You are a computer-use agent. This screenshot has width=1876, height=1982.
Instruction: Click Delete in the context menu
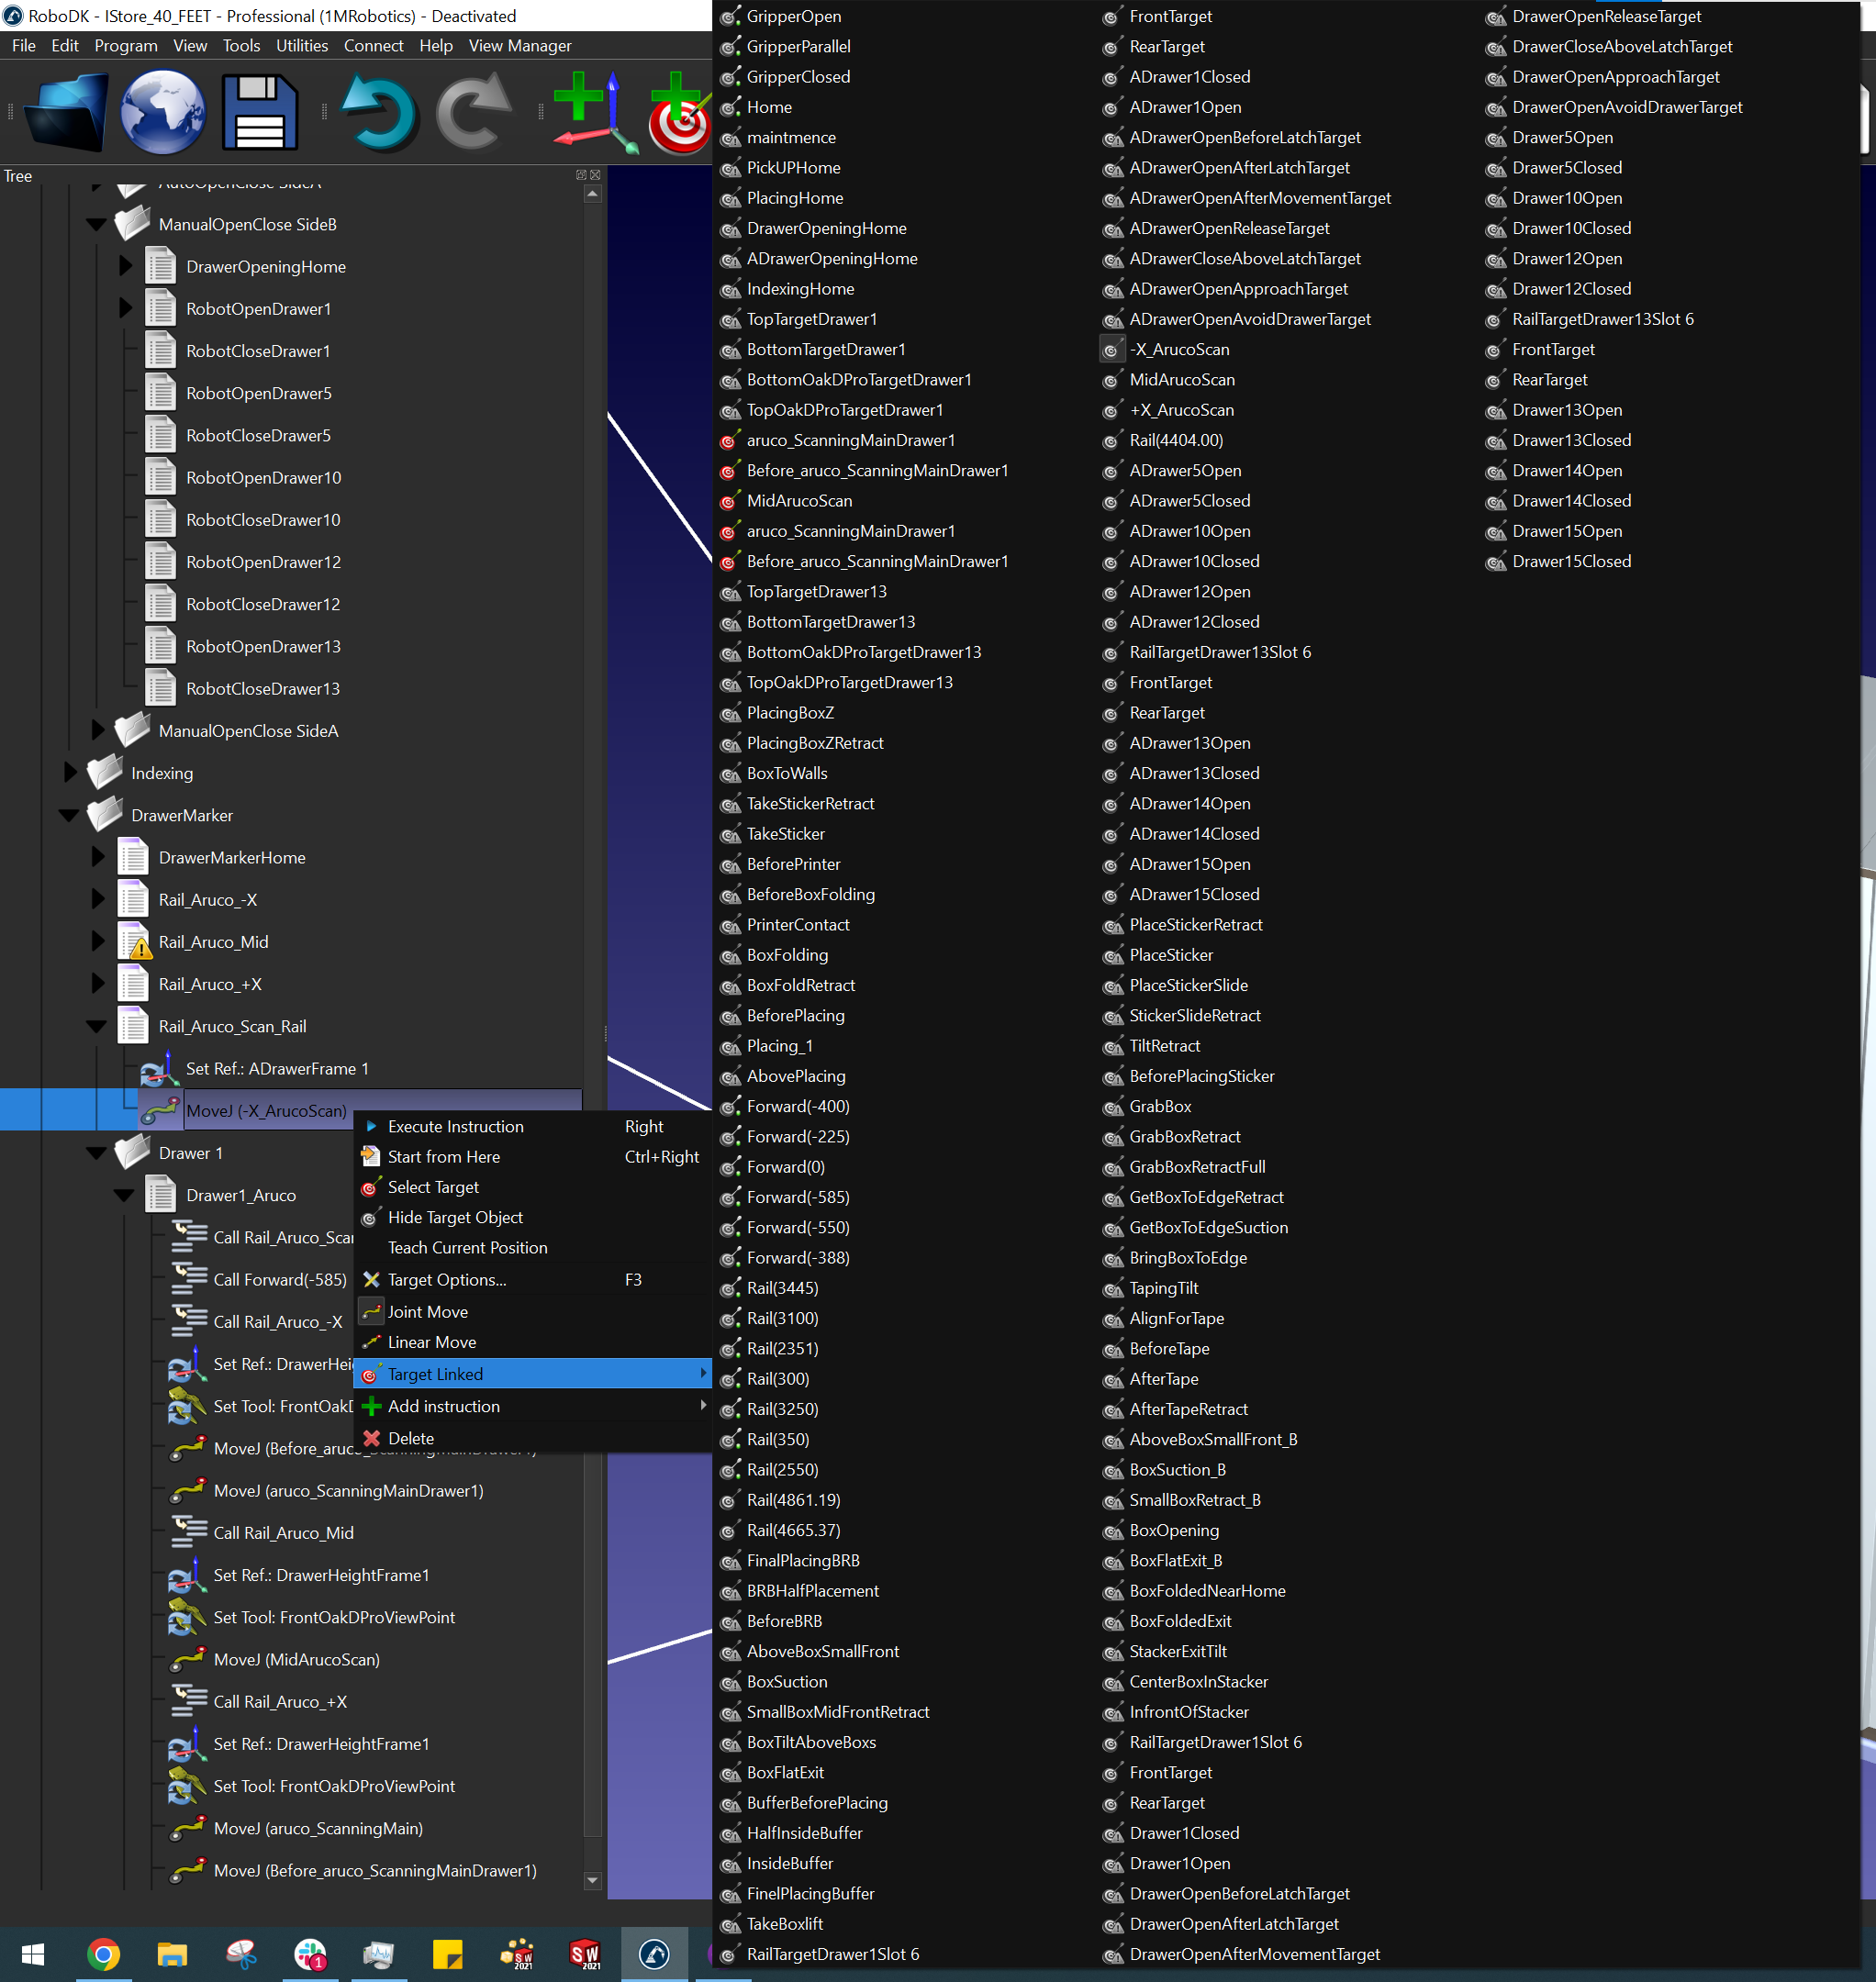point(410,1438)
